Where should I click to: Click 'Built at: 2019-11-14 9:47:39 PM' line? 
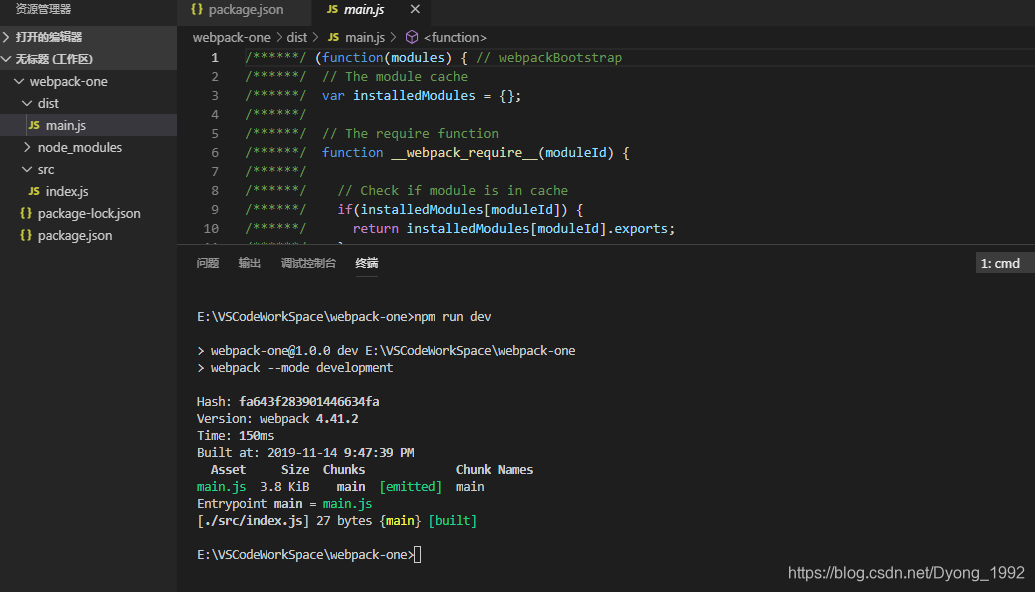306,453
